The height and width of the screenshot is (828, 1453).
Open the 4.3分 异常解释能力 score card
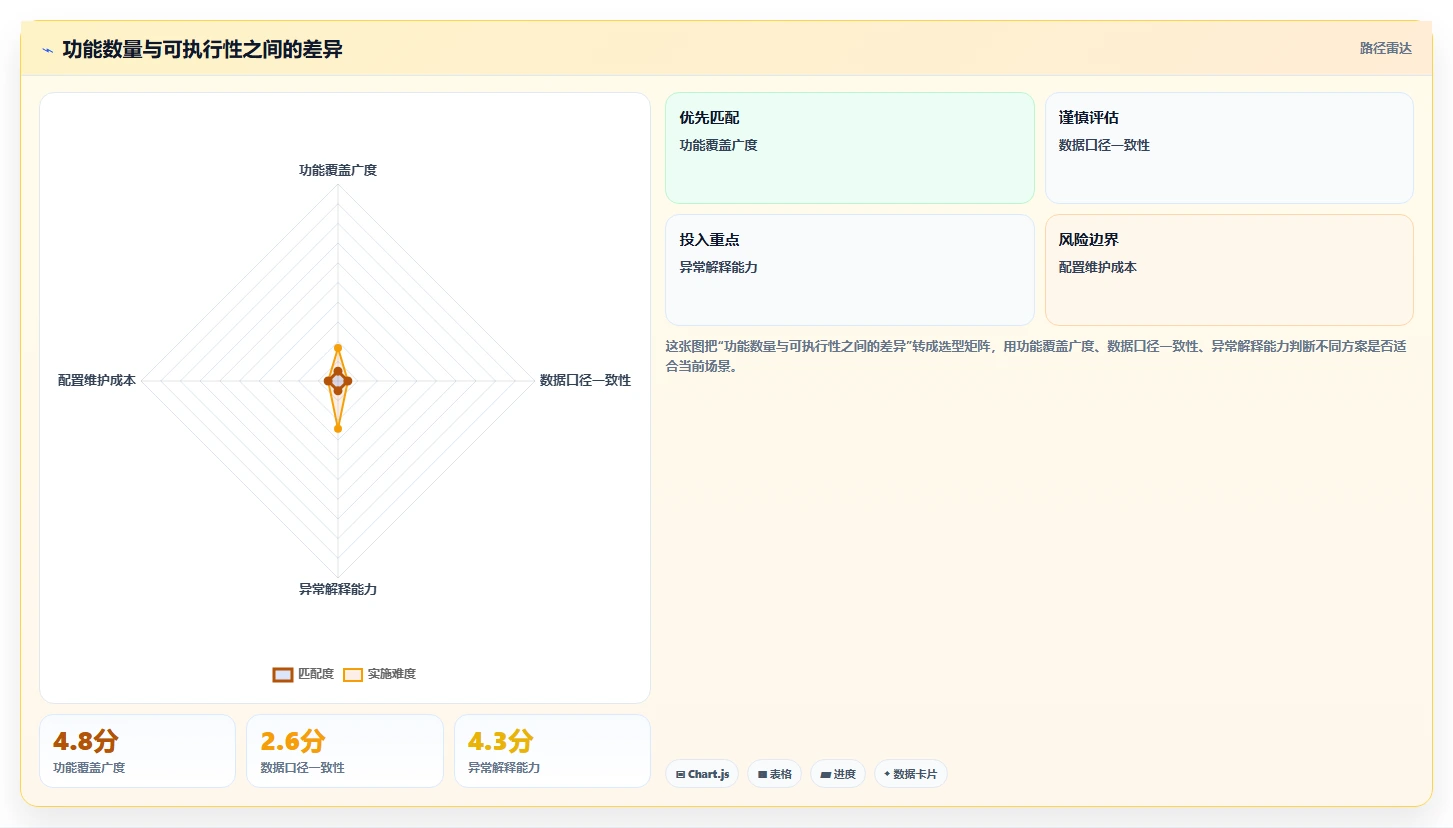(x=552, y=751)
